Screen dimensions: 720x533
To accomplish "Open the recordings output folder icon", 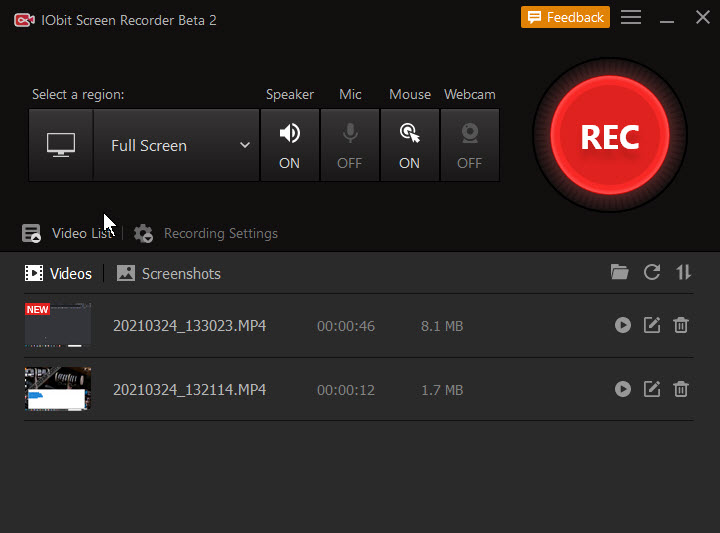I will click(x=619, y=272).
